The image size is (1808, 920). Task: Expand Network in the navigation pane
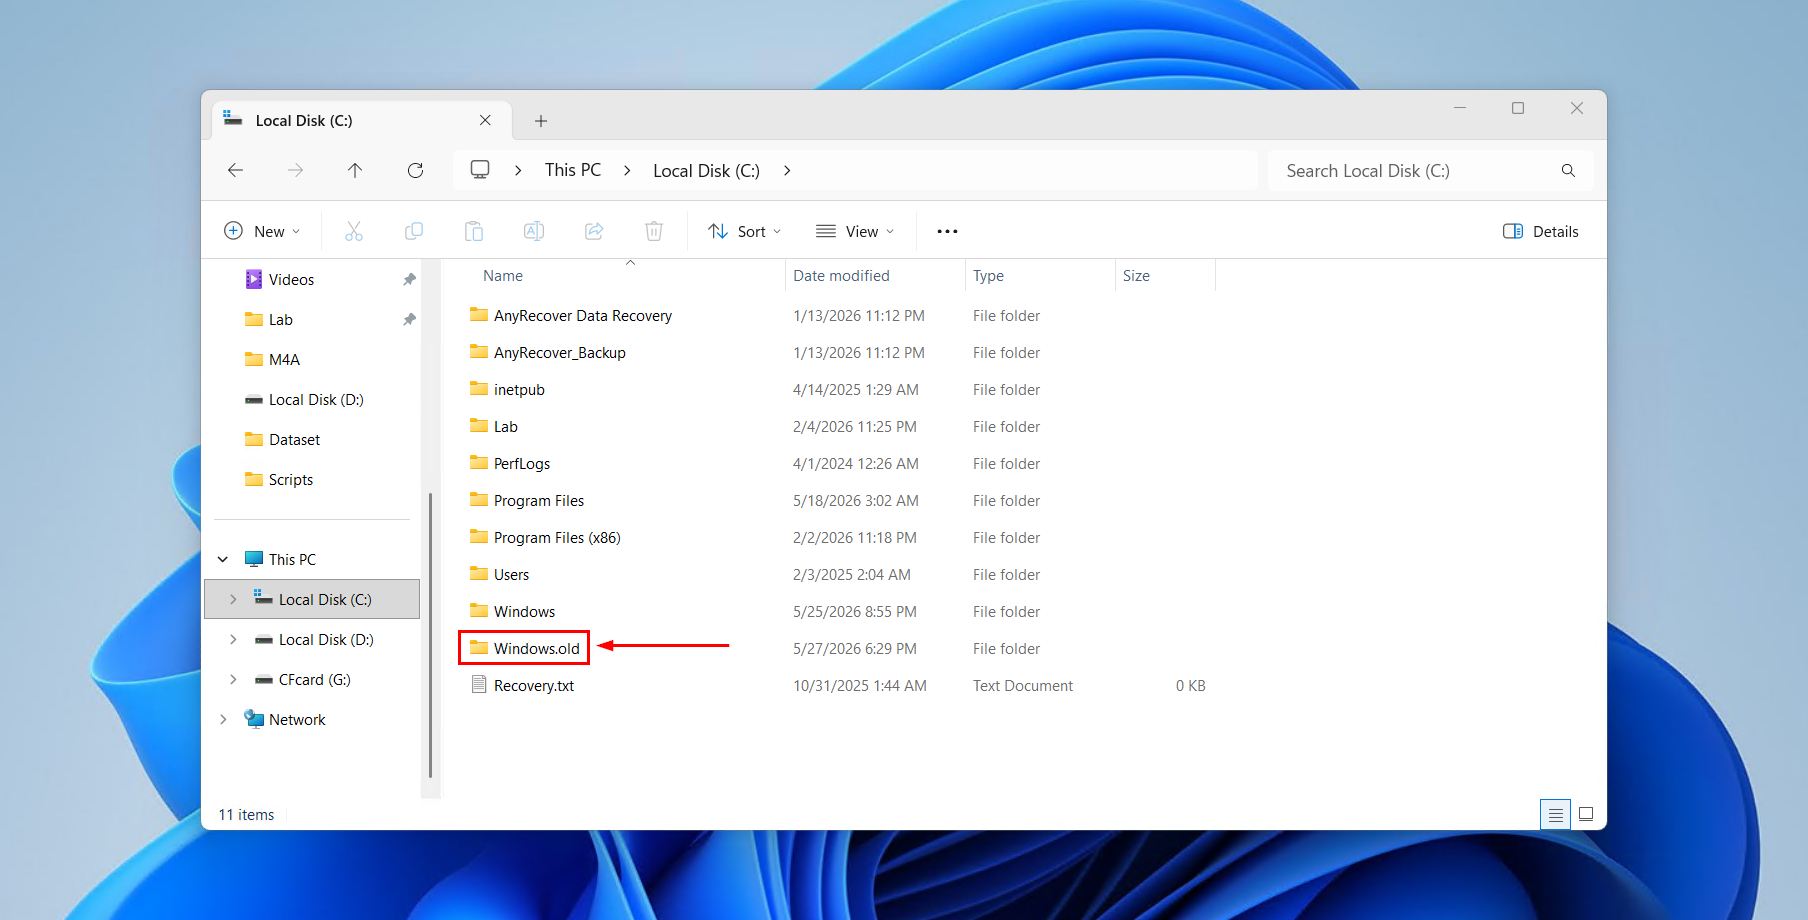(223, 720)
